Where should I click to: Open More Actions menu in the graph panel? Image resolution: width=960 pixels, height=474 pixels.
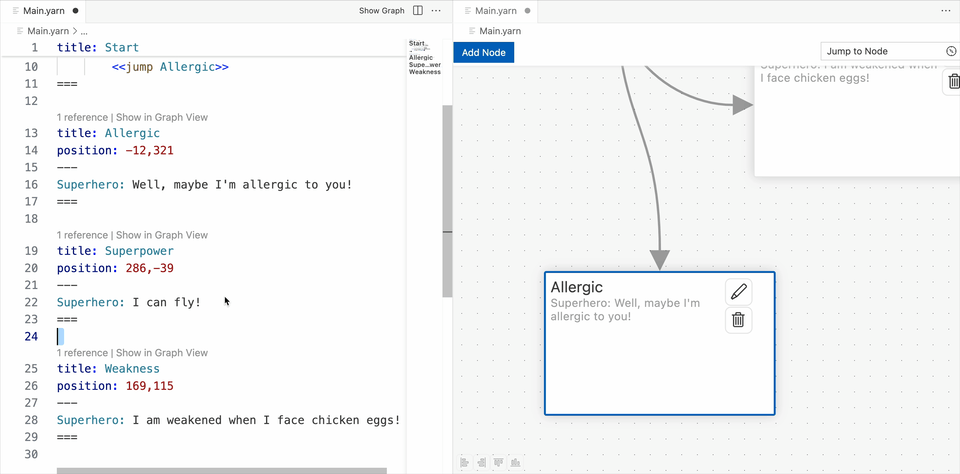coord(945,11)
